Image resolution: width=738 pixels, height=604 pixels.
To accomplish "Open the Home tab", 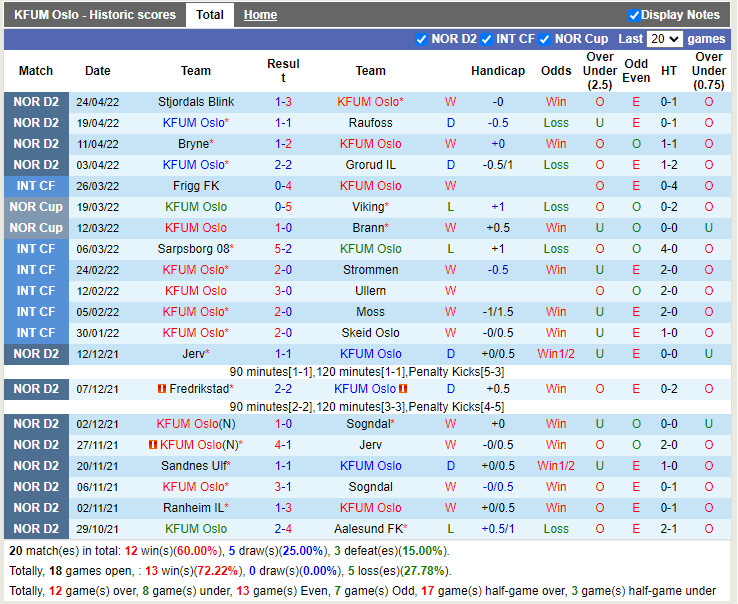I will pos(260,15).
